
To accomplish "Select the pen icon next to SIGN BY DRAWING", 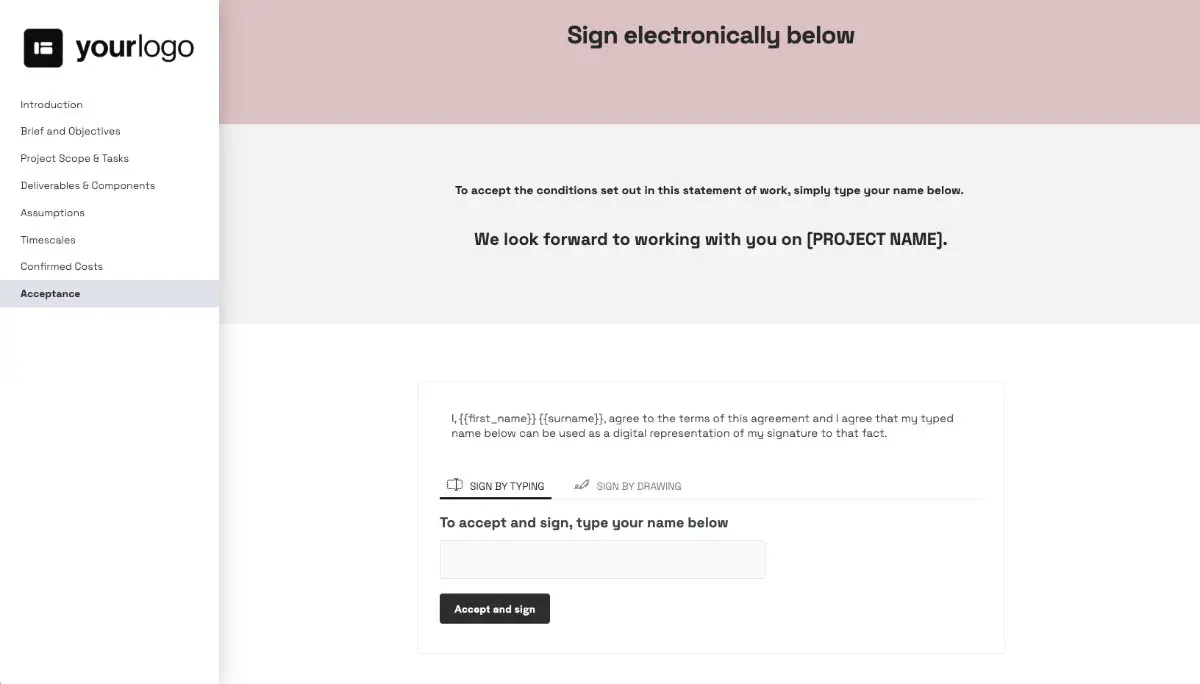I will 581,484.
